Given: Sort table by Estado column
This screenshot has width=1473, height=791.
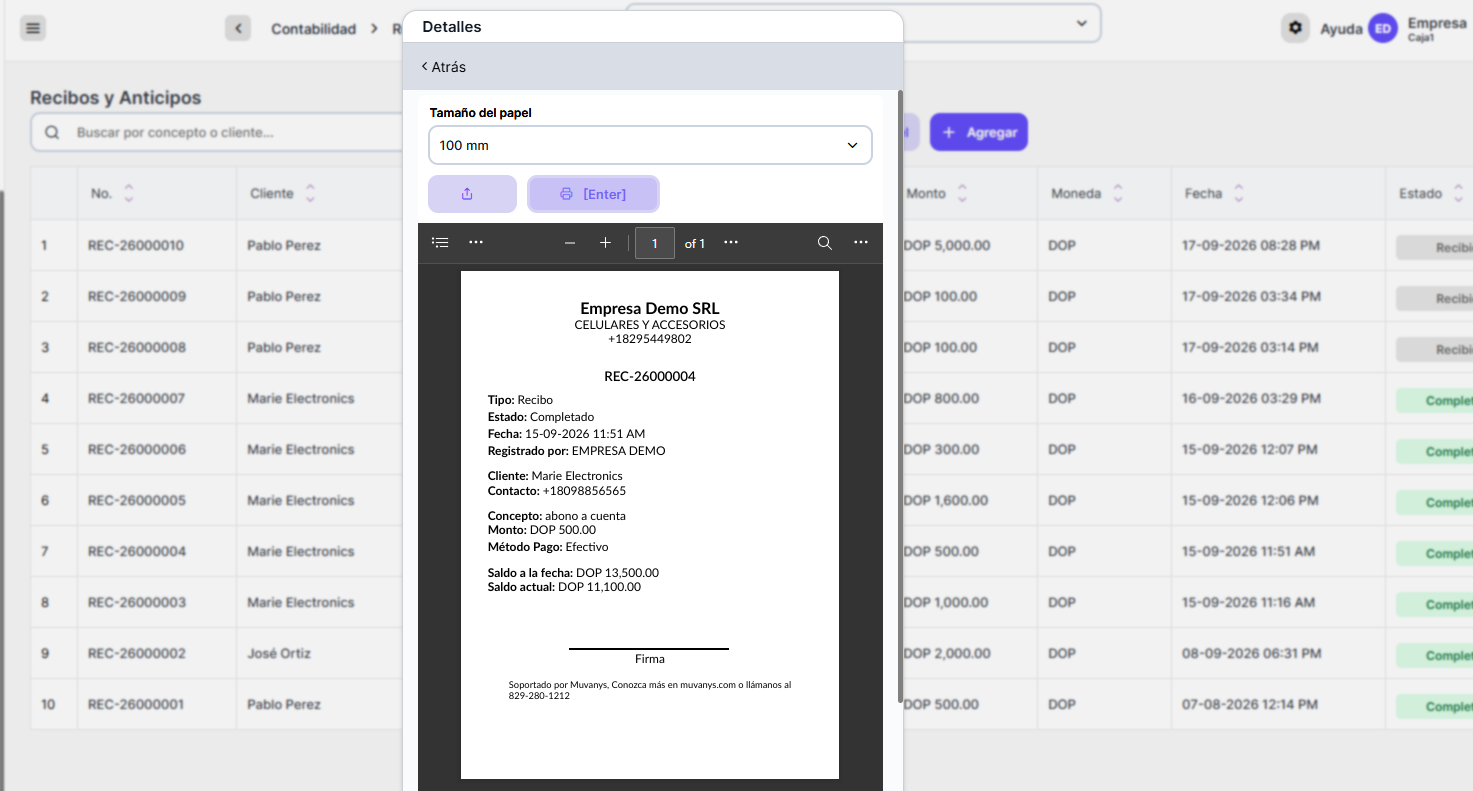Looking at the screenshot, I should [1459, 194].
